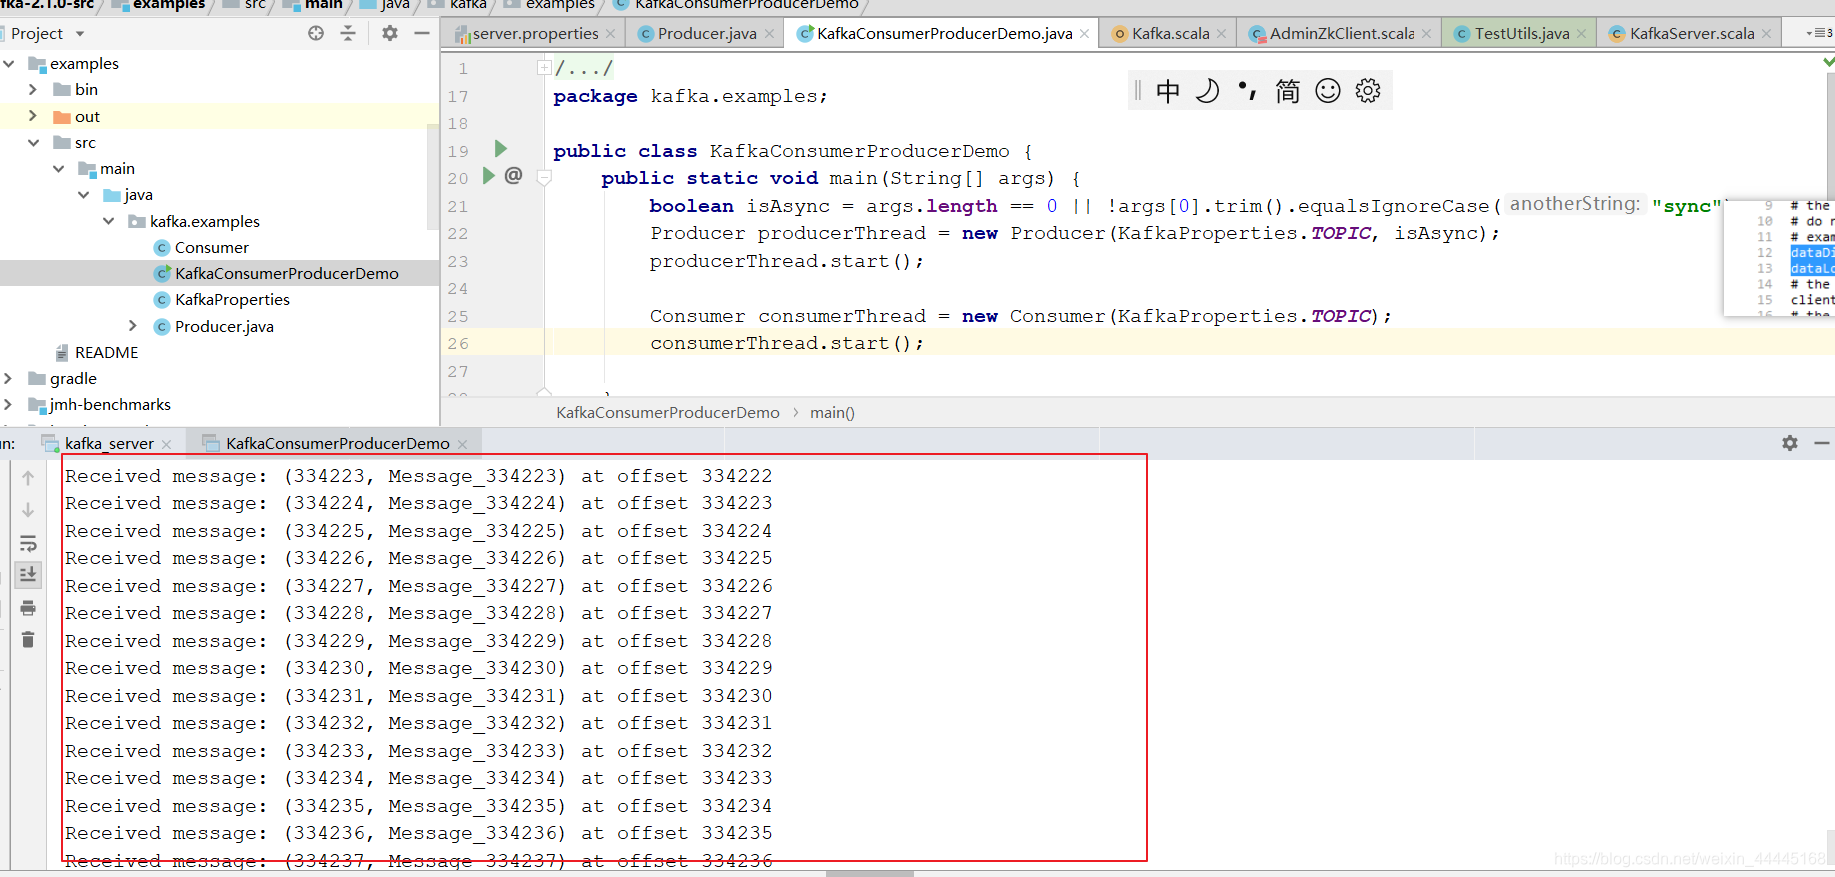The width and height of the screenshot is (1835, 877).
Task: Click the up arrow in Run console sidebar
Action: (28, 478)
